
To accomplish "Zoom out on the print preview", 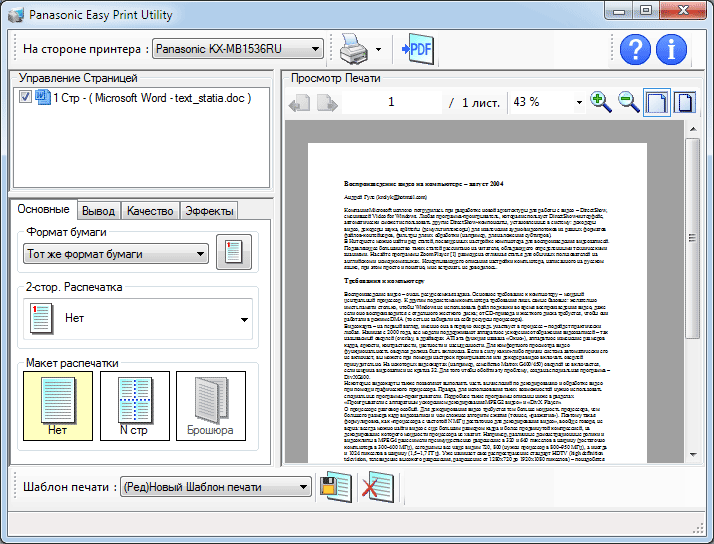I will 628,102.
